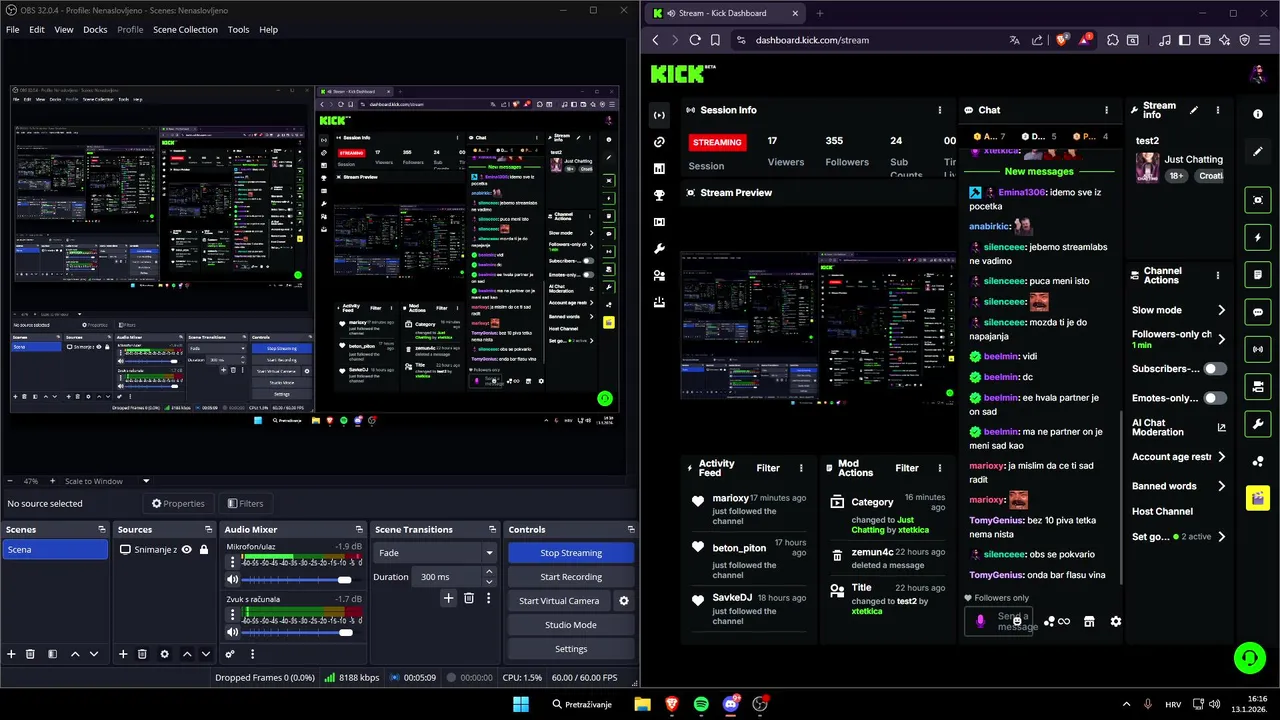Image resolution: width=1280 pixels, height=720 pixels.
Task: Move source down in Sources dock
Action: [206, 654]
